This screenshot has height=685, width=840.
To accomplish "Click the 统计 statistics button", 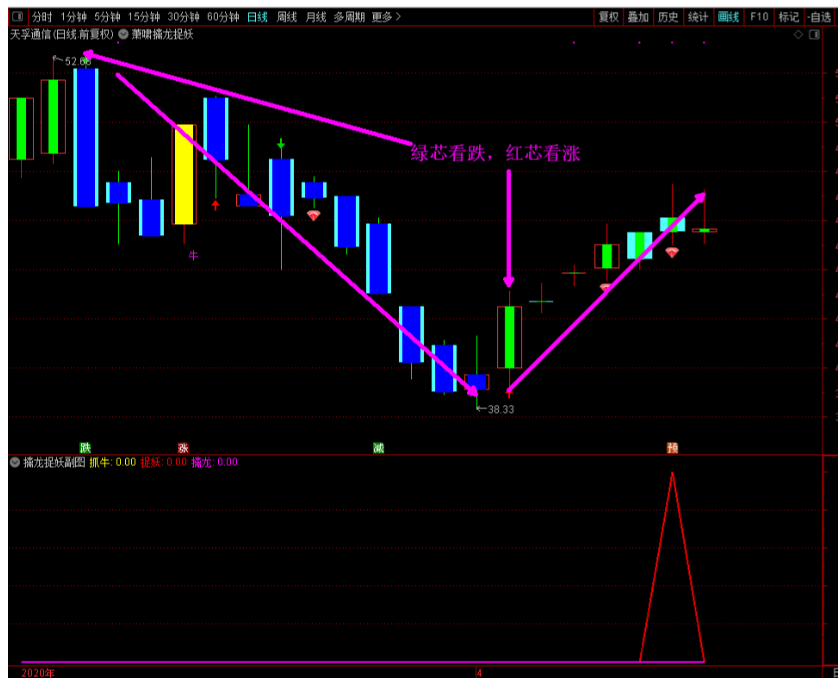I will [x=698, y=17].
